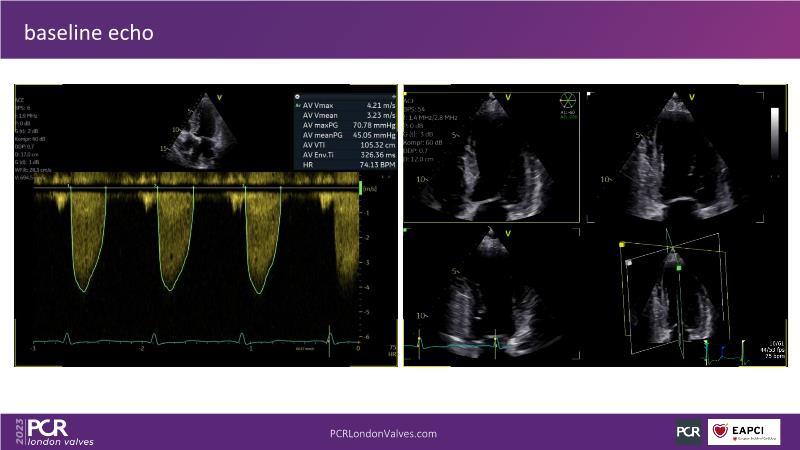Viewport: 800px width, 450px height.
Task: Click the small dark PCR logo
Action: tap(688, 431)
